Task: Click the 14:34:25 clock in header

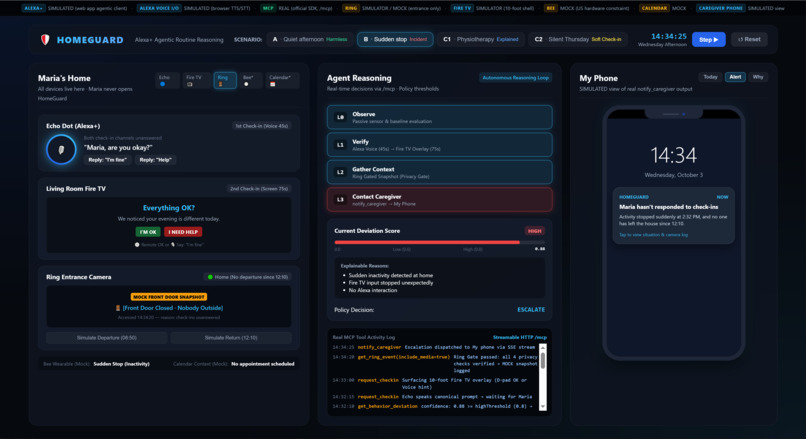Action: (x=668, y=36)
